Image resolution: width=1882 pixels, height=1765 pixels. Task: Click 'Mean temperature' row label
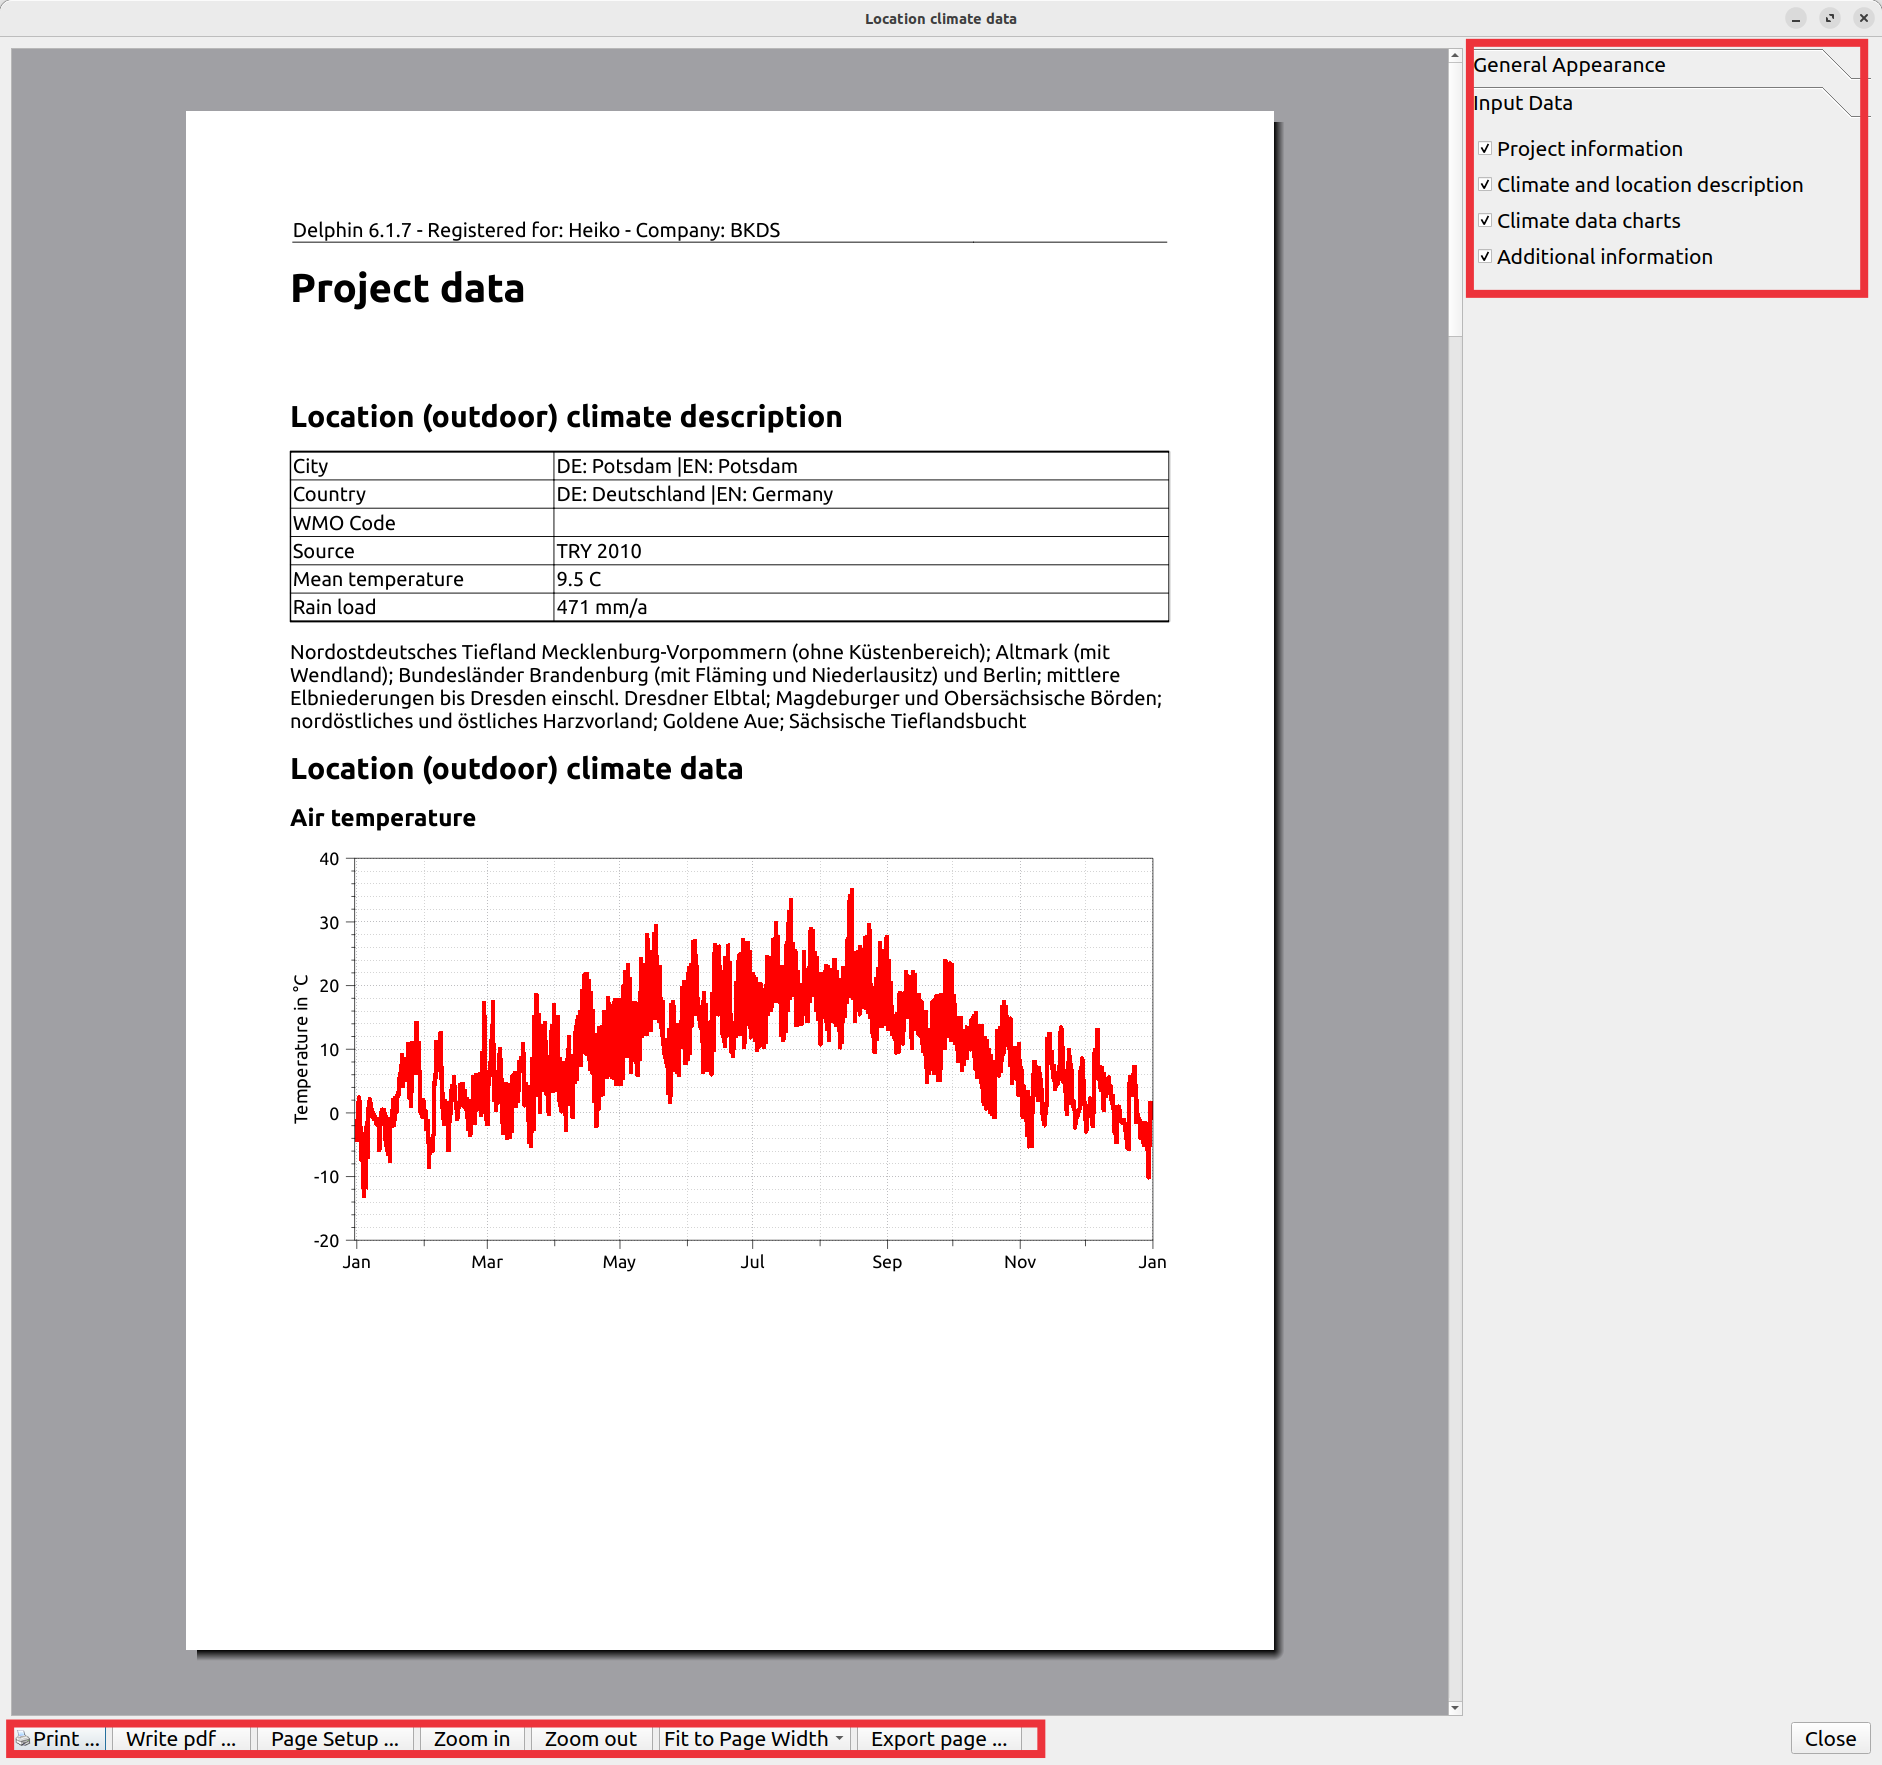pos(378,579)
